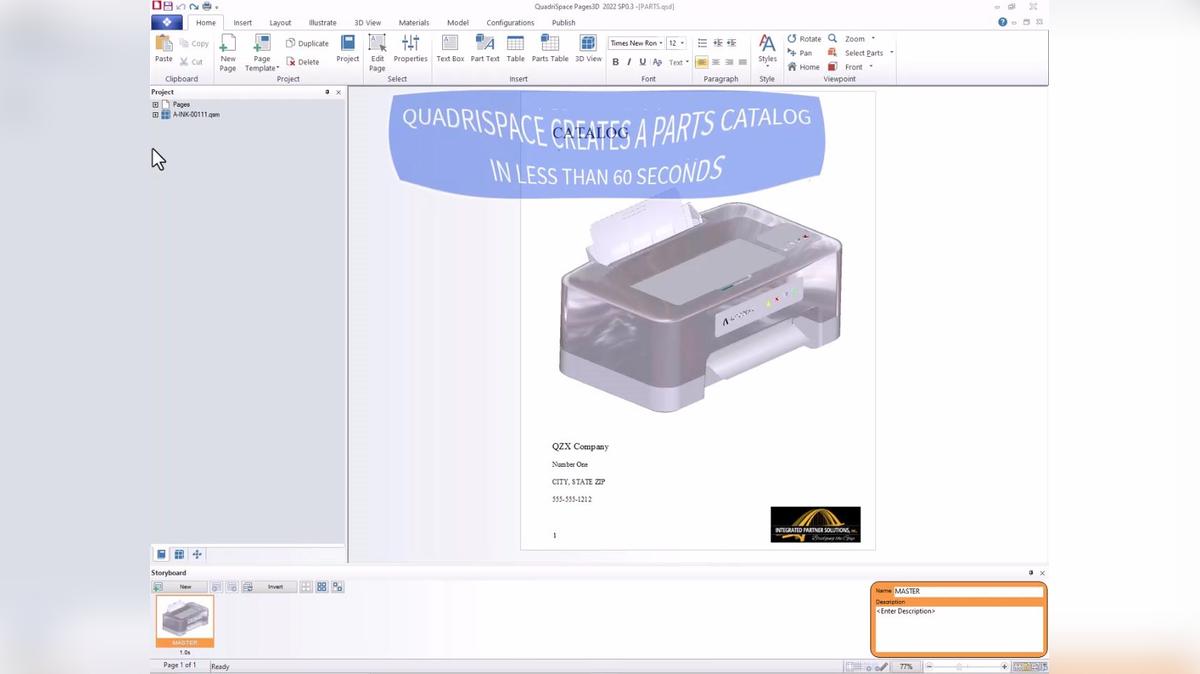
Task: Create a New Page
Action: [228, 53]
